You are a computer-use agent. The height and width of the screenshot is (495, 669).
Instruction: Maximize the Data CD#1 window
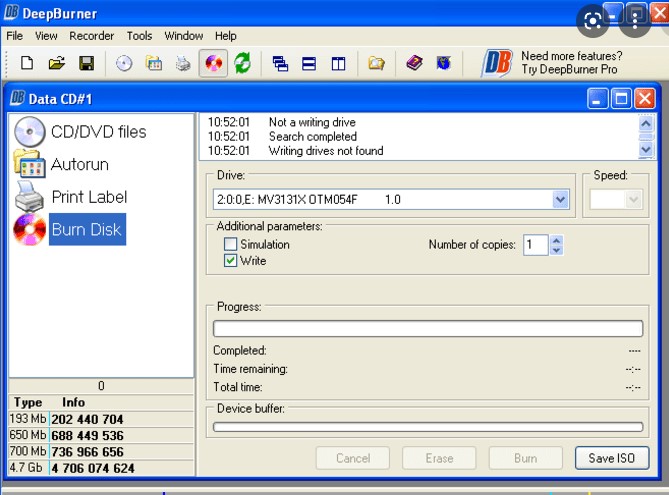point(621,99)
